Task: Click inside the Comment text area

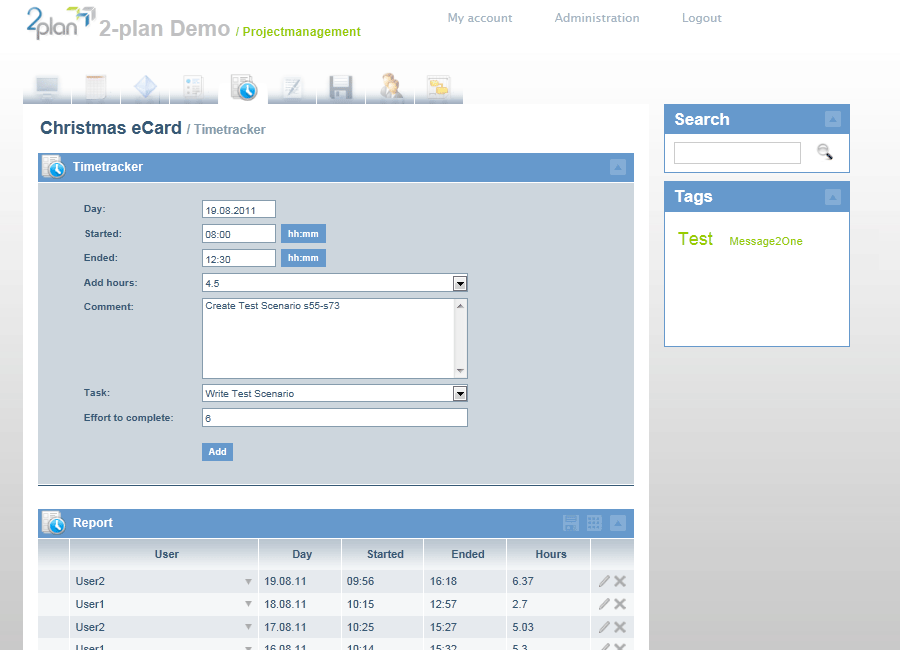Action: (328, 338)
